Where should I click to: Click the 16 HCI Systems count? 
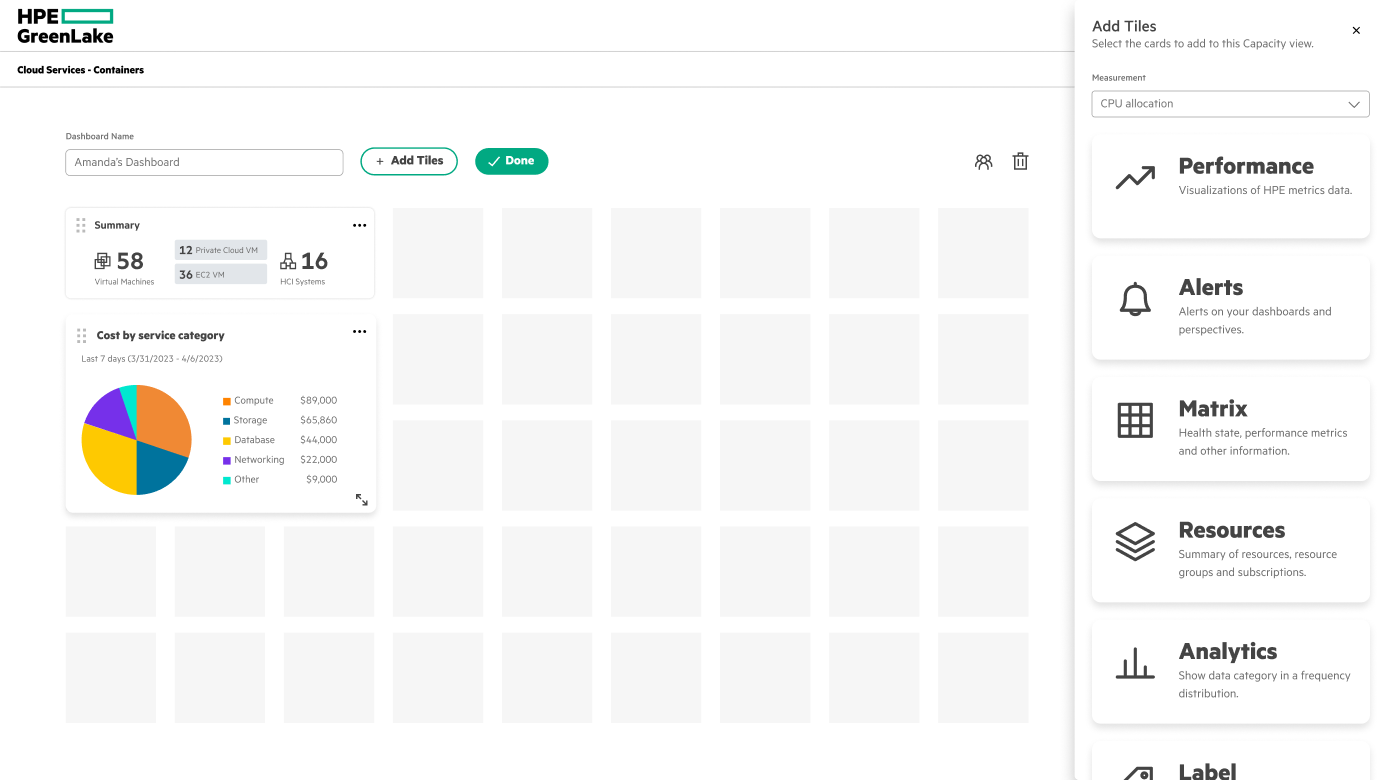[314, 261]
